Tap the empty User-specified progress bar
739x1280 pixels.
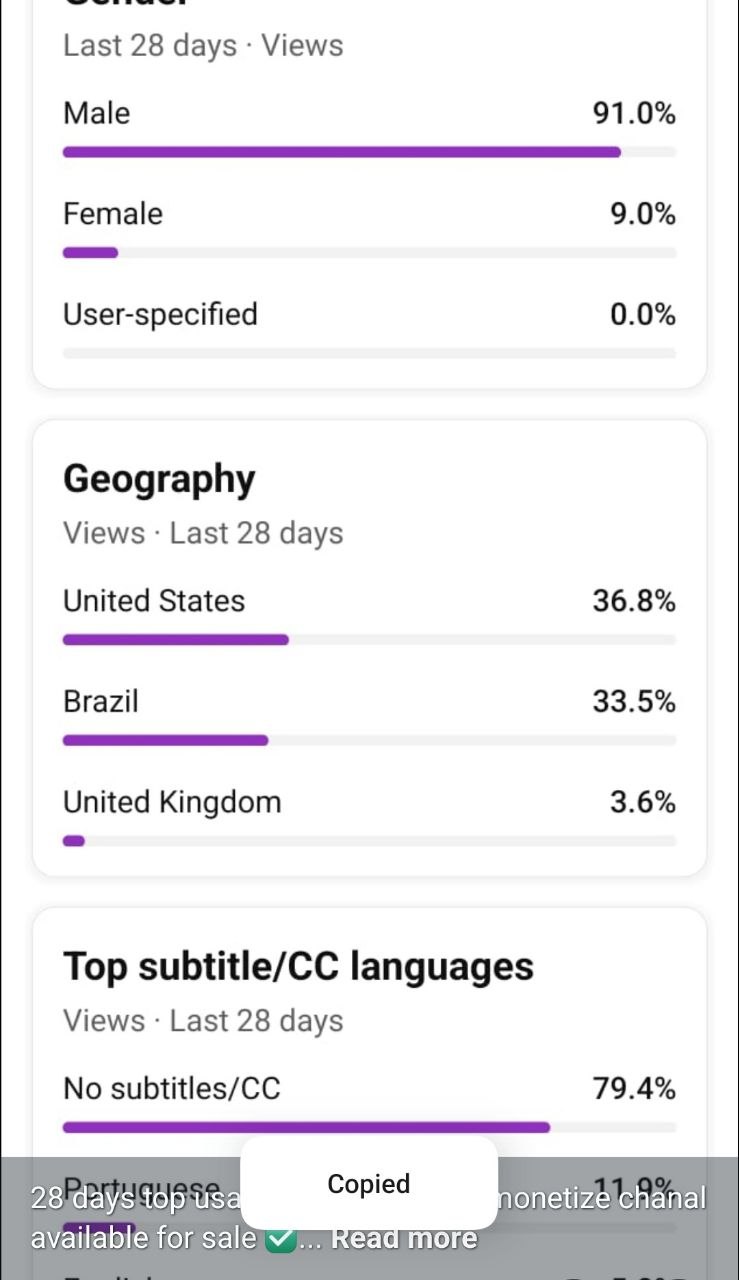(x=369, y=353)
